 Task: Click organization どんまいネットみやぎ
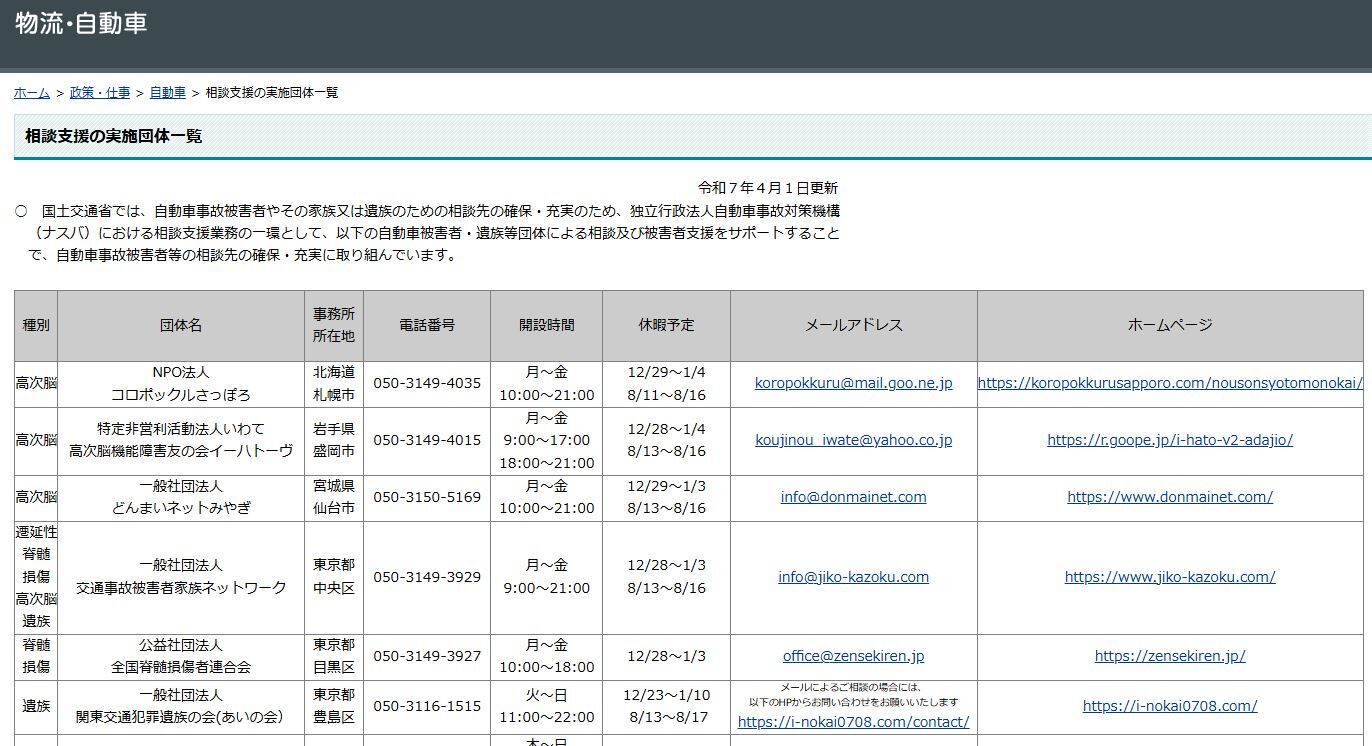181,508
